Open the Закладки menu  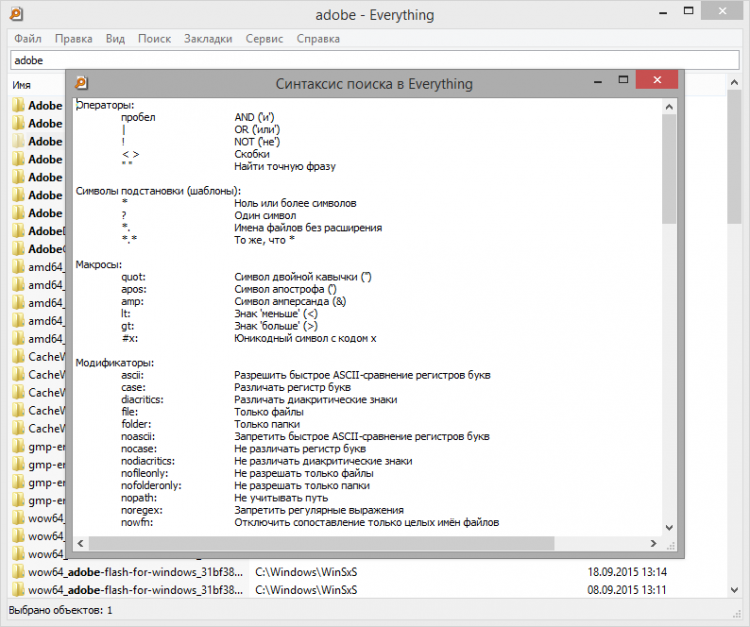point(208,39)
